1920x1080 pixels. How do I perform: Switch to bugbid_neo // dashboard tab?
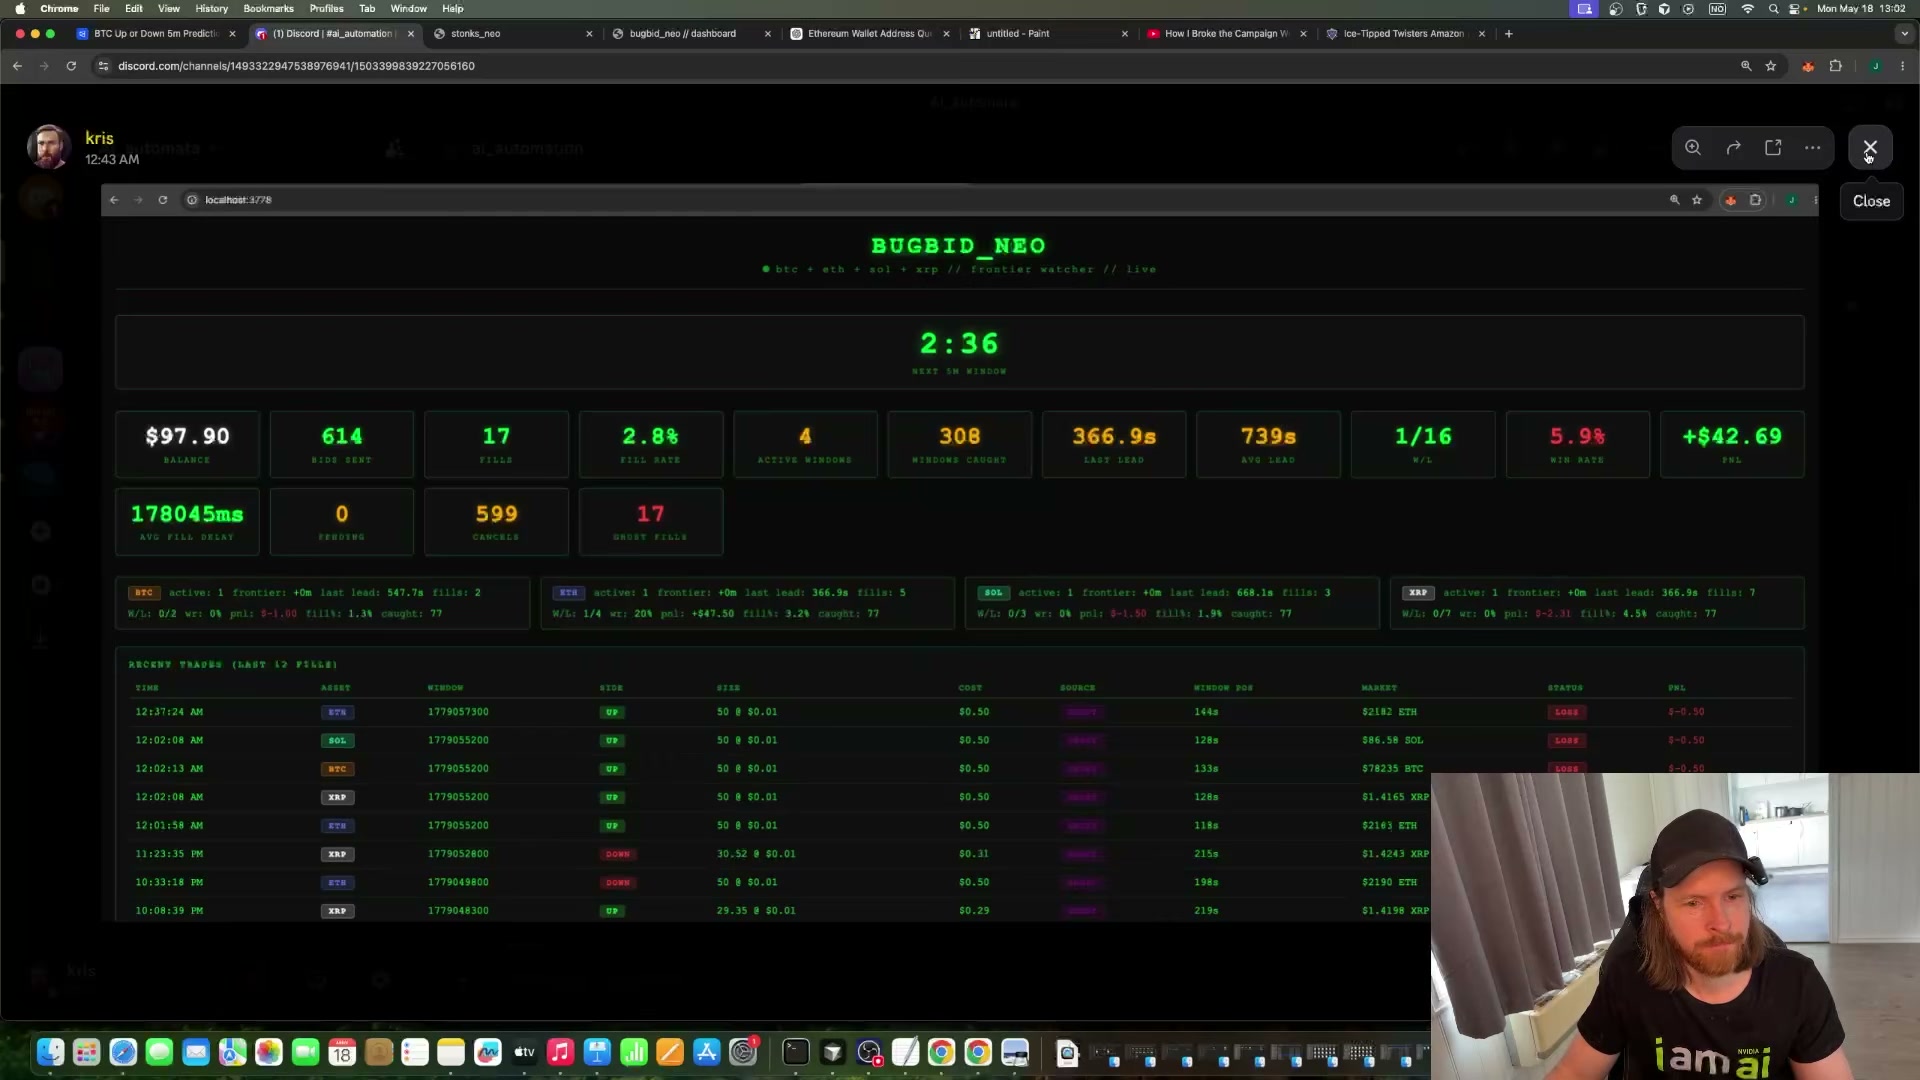point(692,33)
